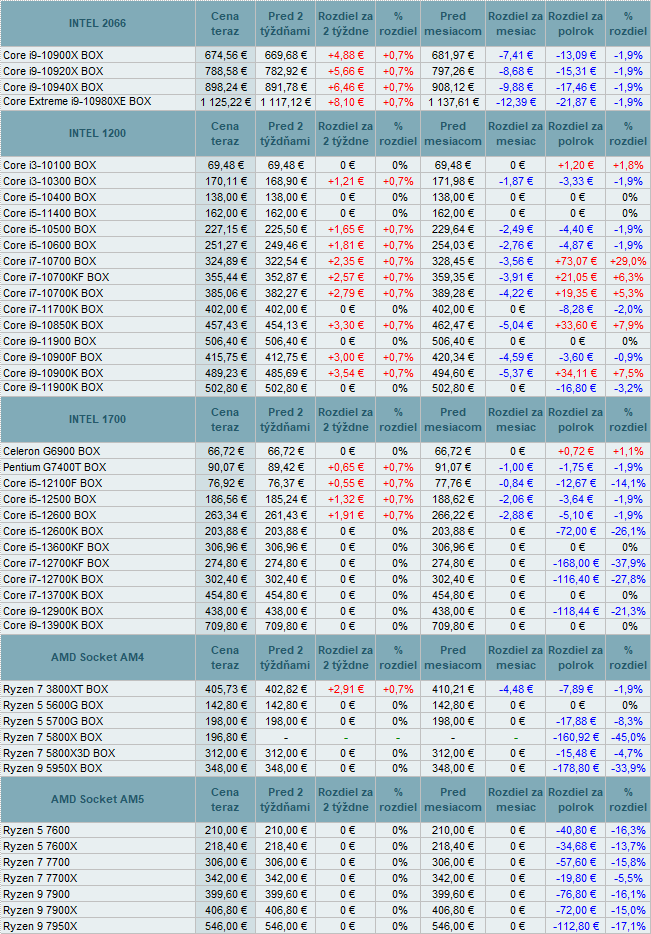This screenshot has width=651, height=934.
Task: Click the -118,44 € half-year difference
Action: coord(575,612)
